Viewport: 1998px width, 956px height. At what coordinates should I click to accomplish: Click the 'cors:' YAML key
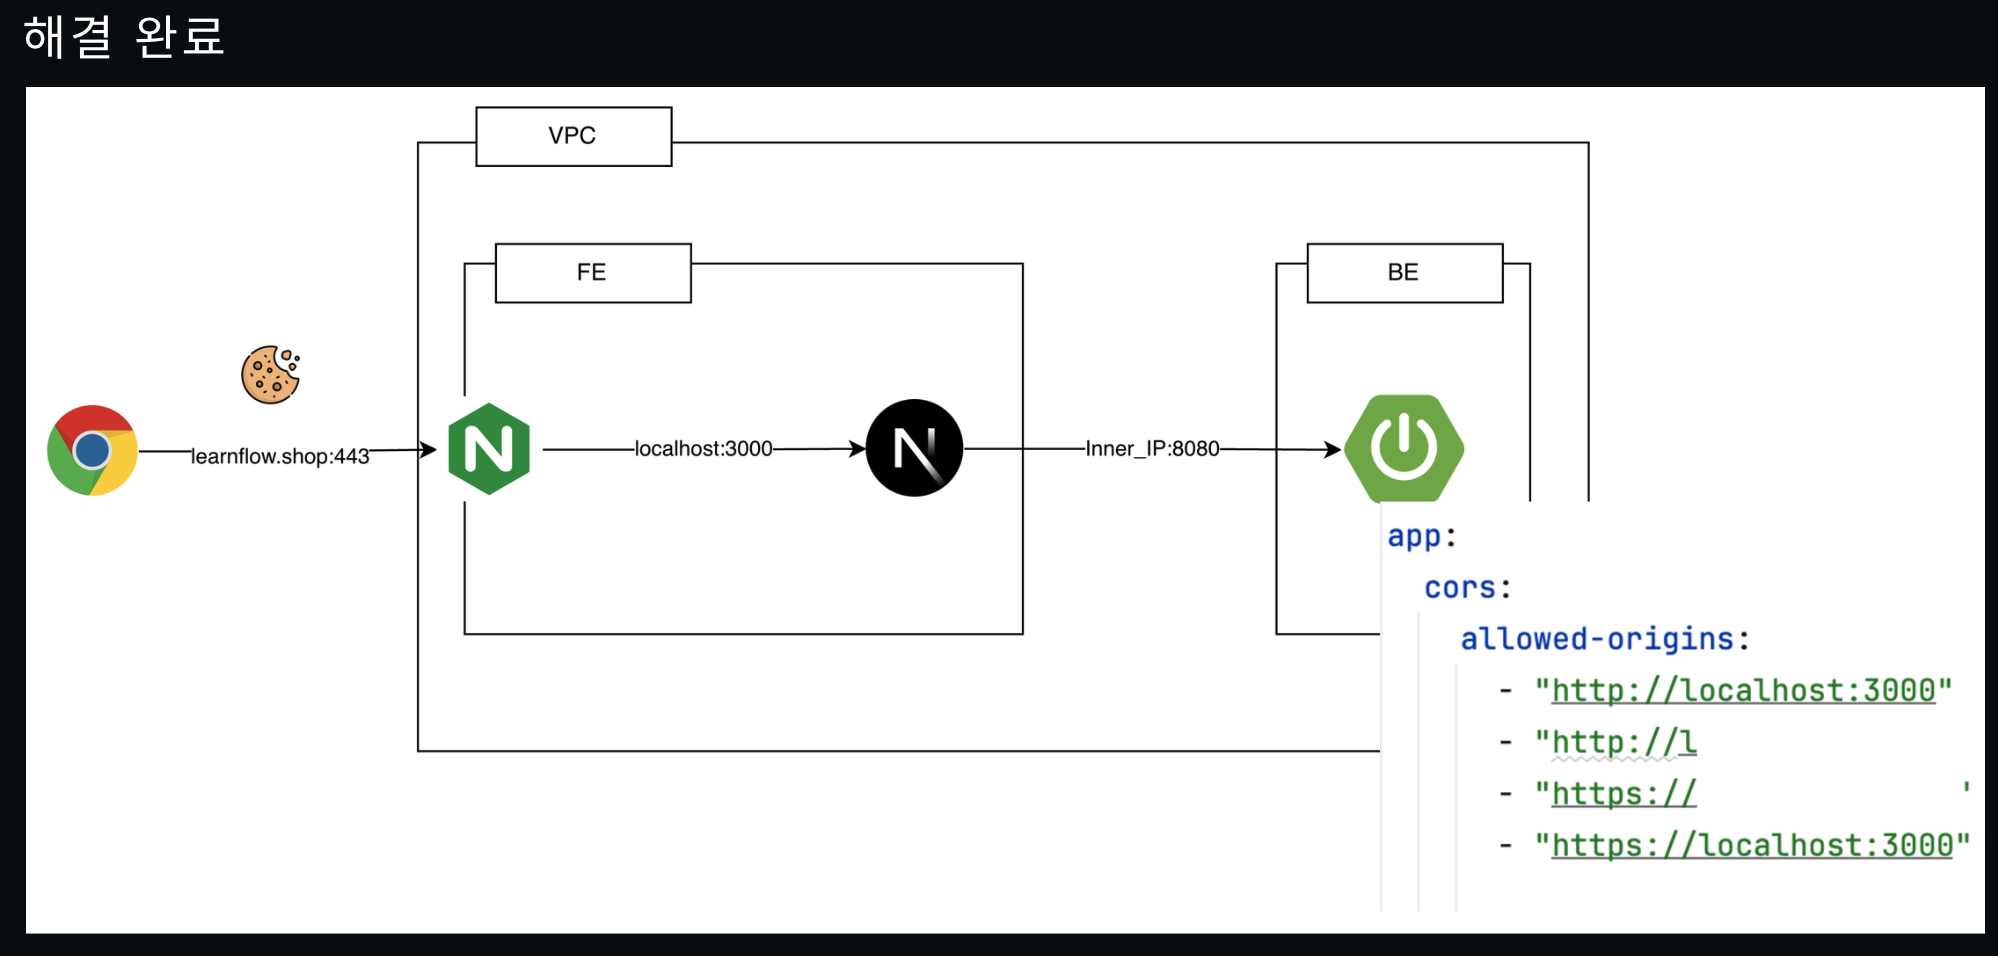(1467, 587)
